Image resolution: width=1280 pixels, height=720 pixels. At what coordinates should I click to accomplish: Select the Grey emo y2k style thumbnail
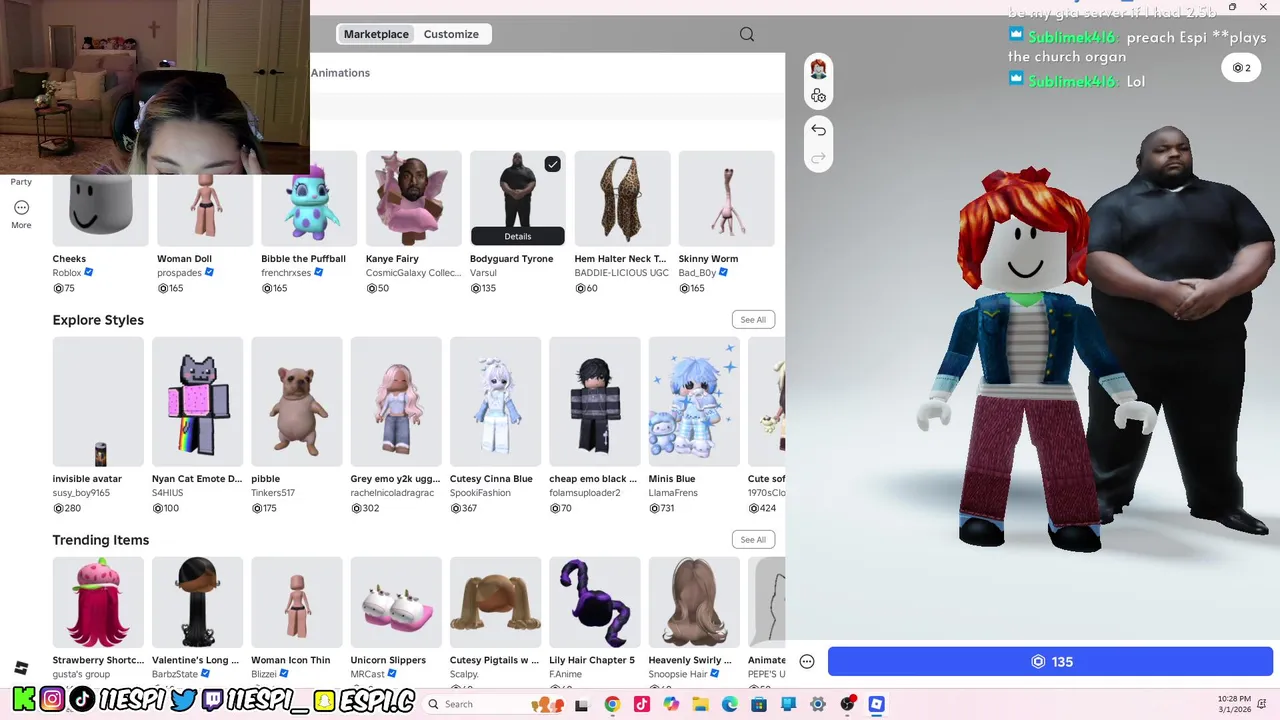(x=396, y=402)
